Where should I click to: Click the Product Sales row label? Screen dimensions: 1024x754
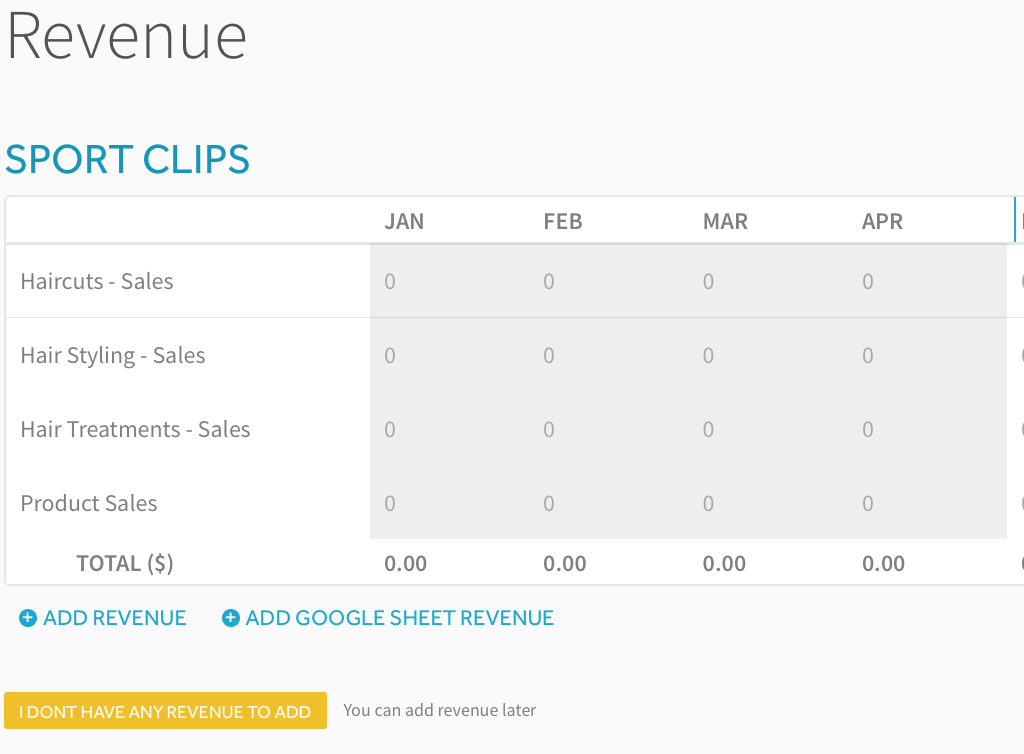point(89,503)
